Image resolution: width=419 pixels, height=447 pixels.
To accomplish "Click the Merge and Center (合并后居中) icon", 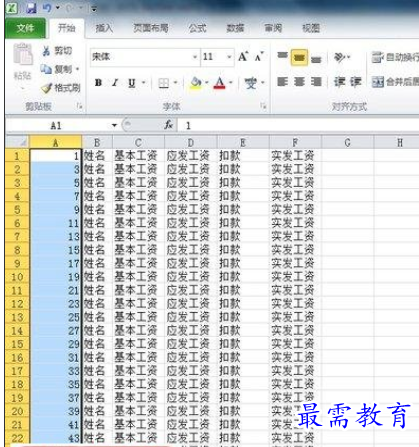I will (x=378, y=82).
